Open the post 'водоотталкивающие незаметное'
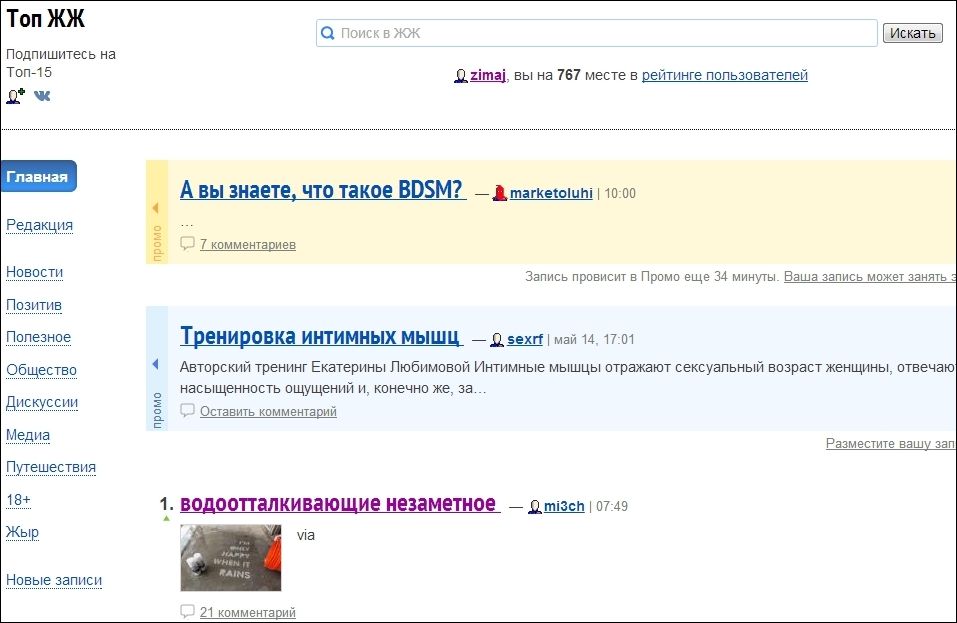 tap(338, 503)
